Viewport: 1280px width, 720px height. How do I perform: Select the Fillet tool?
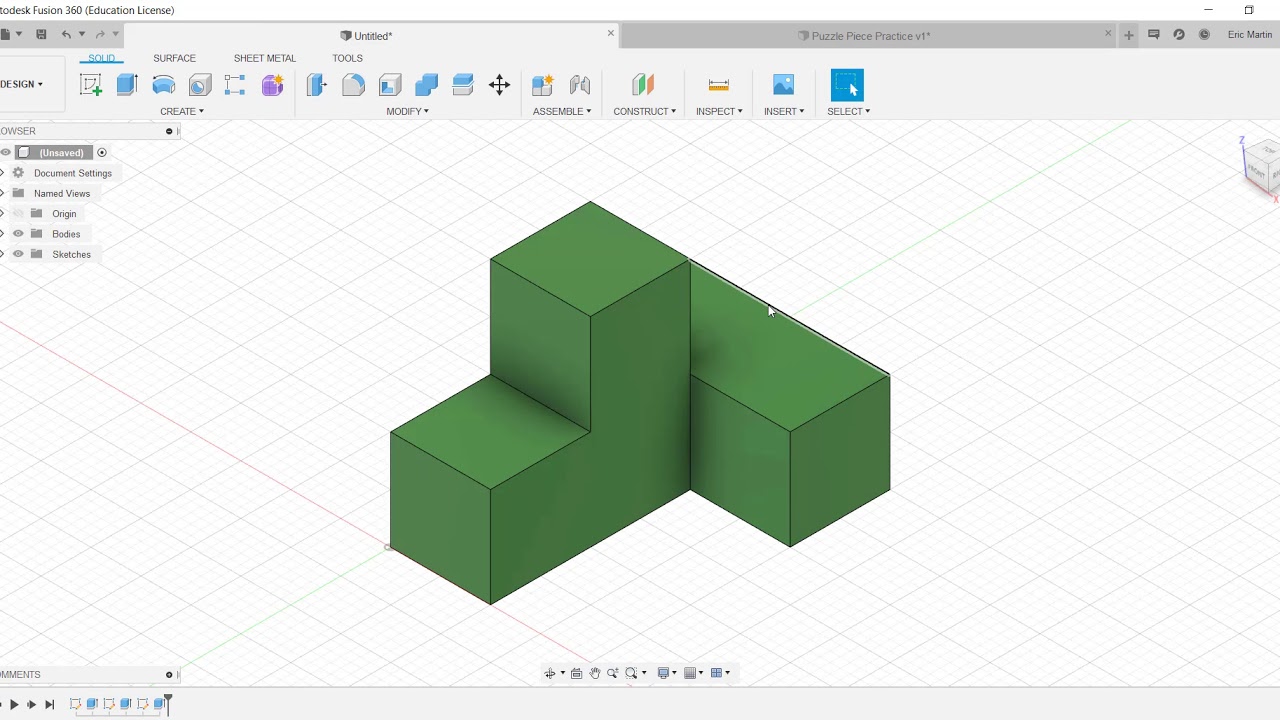pos(353,85)
